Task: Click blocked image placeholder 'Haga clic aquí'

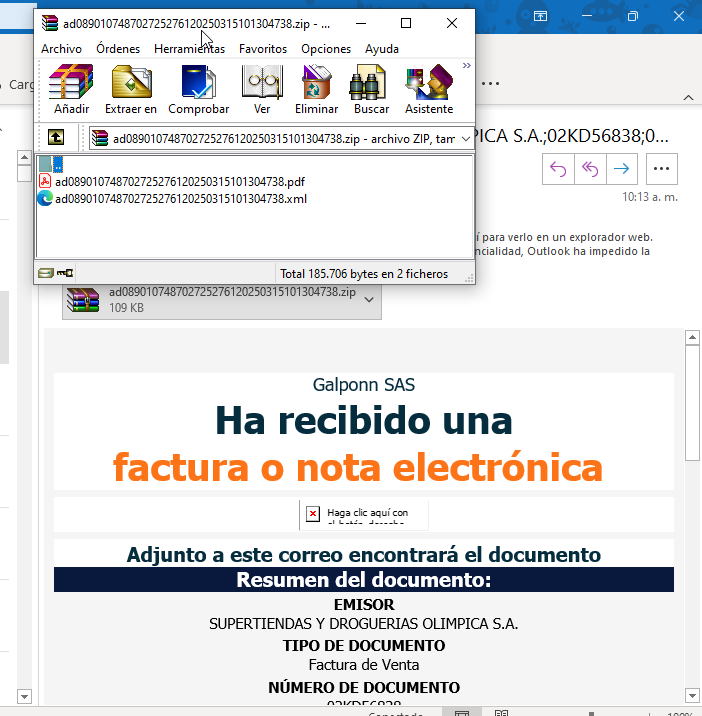Action: click(364, 515)
